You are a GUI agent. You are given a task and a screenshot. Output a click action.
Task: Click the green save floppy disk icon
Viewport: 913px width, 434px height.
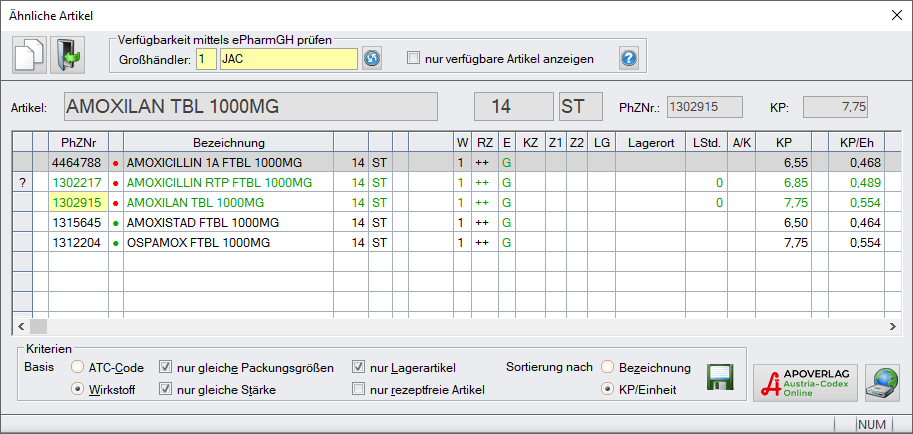click(720, 377)
